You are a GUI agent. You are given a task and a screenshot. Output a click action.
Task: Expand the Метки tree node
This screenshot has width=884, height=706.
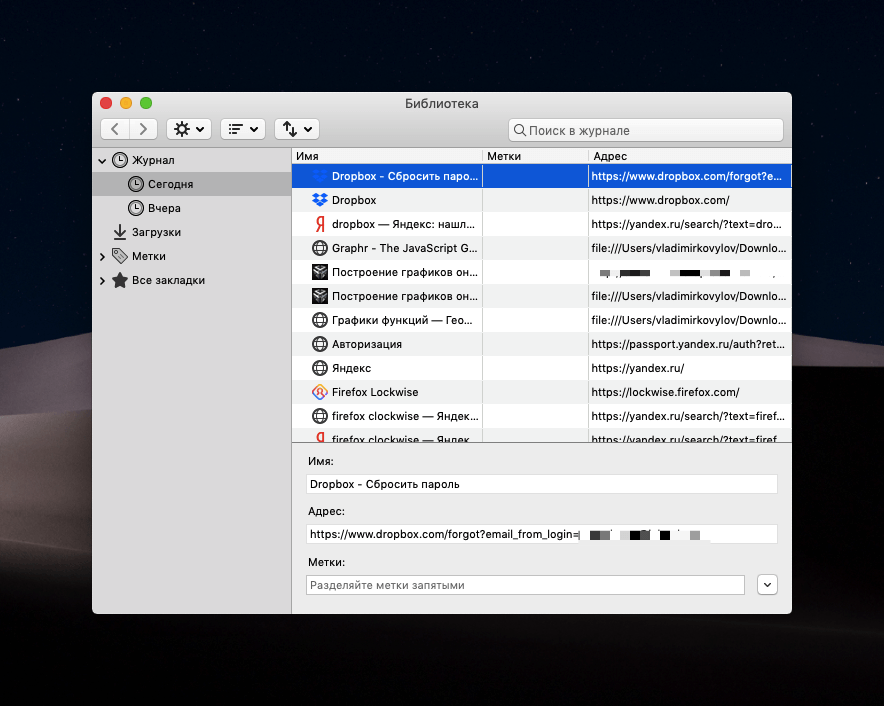pos(102,257)
